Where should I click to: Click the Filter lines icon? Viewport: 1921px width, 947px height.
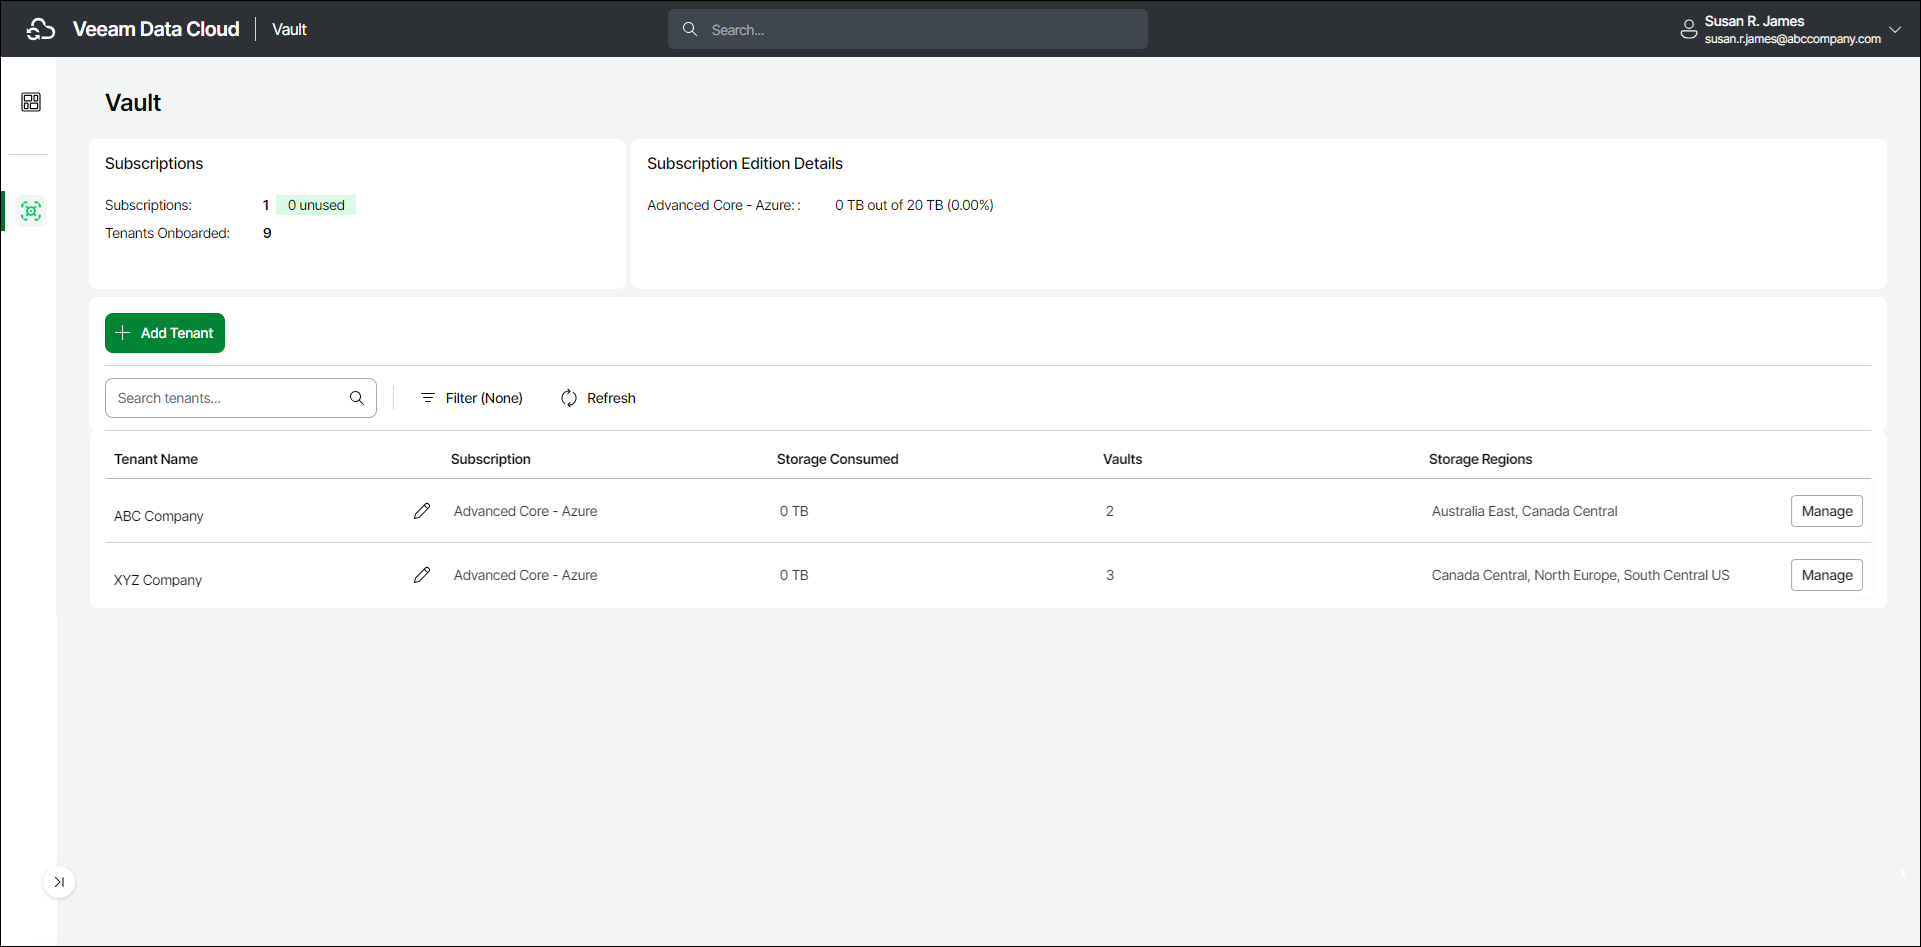[x=428, y=398]
